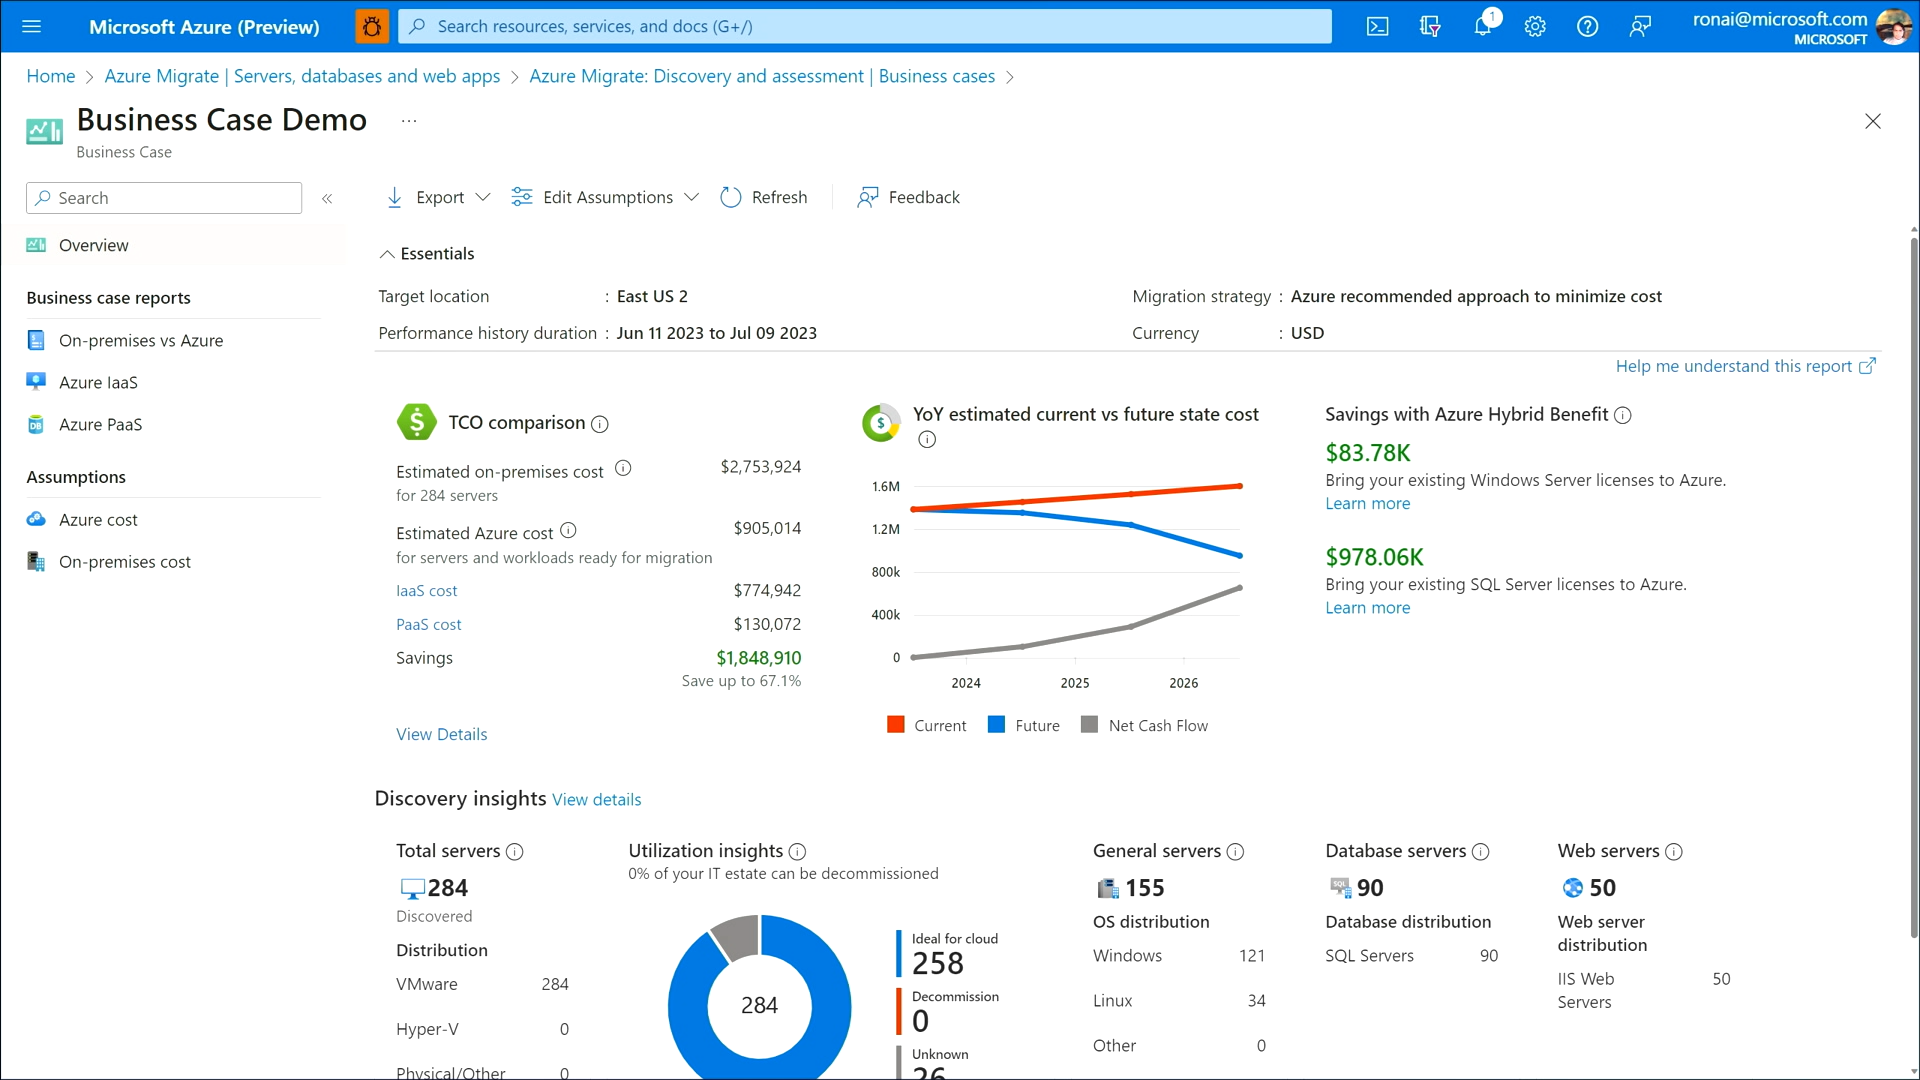Open the Cloud Shell icon
1920x1080 pixels.
(x=1377, y=27)
